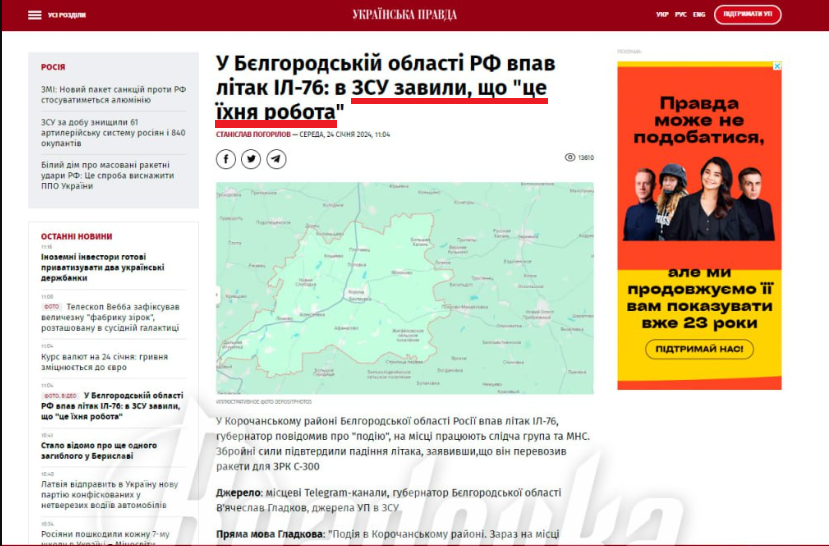The width and height of the screenshot is (829, 546).
Task: Click 'Підтримай нас!' button in ad
Action: click(x=699, y=349)
